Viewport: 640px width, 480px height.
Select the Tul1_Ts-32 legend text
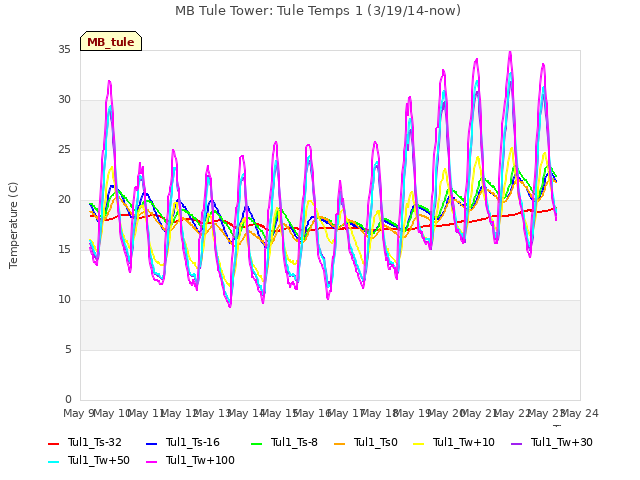[95, 442]
